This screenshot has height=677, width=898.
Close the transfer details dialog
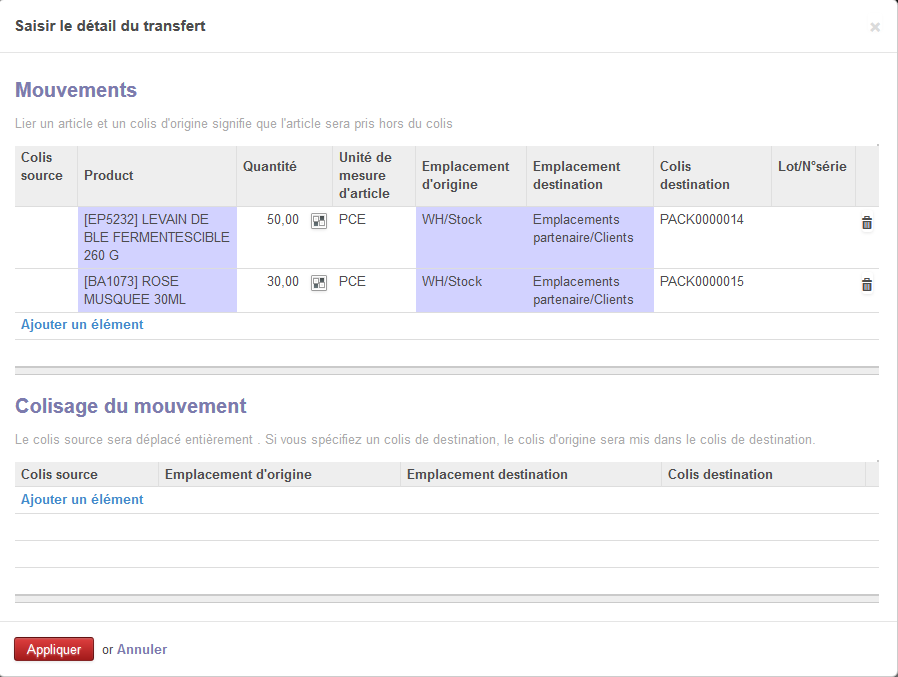pos(875,27)
